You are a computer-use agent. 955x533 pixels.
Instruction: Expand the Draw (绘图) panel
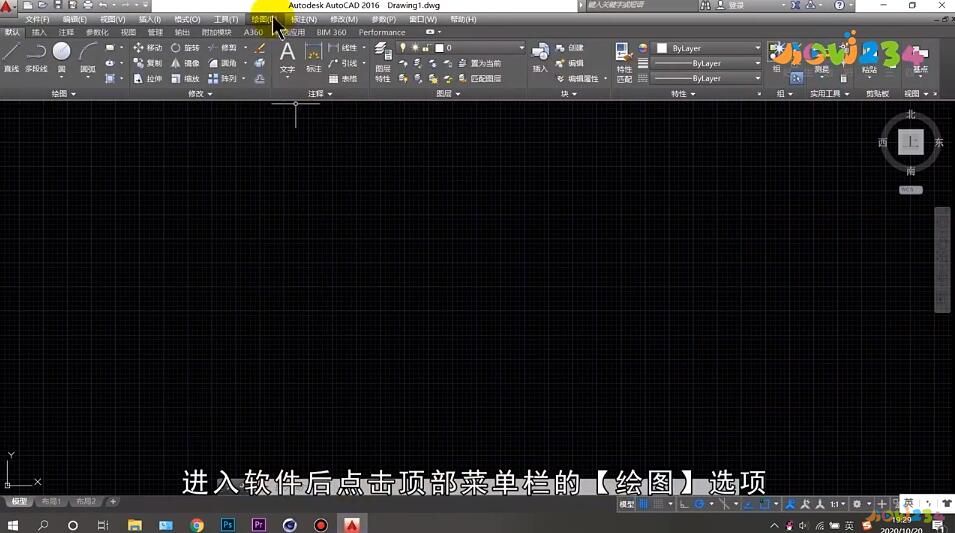pyautogui.click(x=64, y=94)
